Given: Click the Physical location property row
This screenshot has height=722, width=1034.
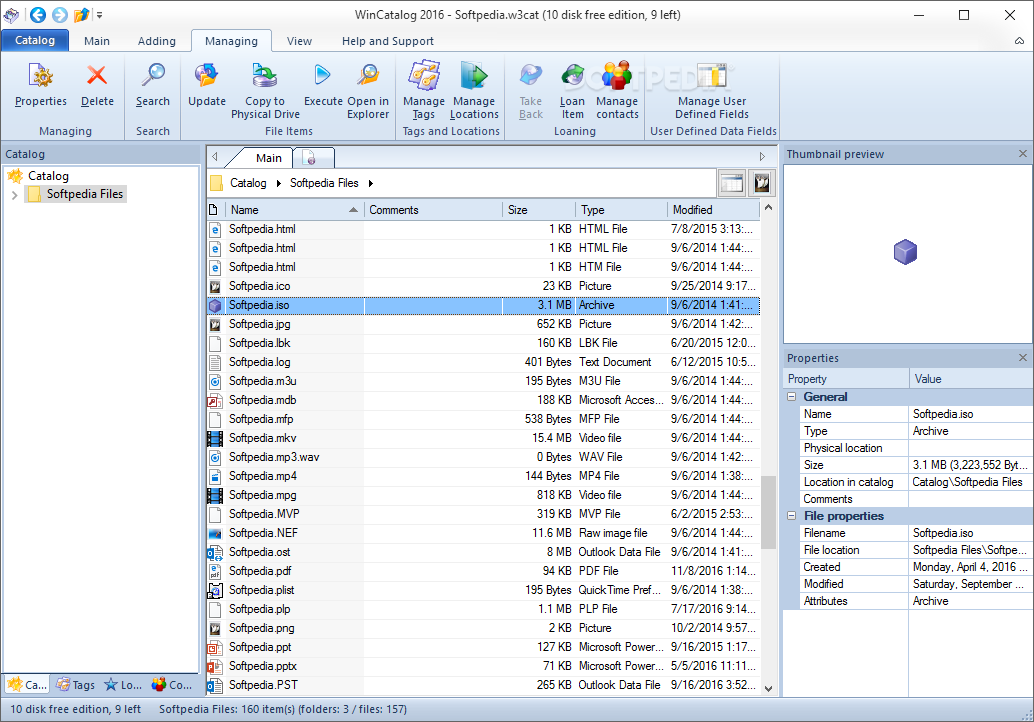Looking at the screenshot, I should point(915,448).
